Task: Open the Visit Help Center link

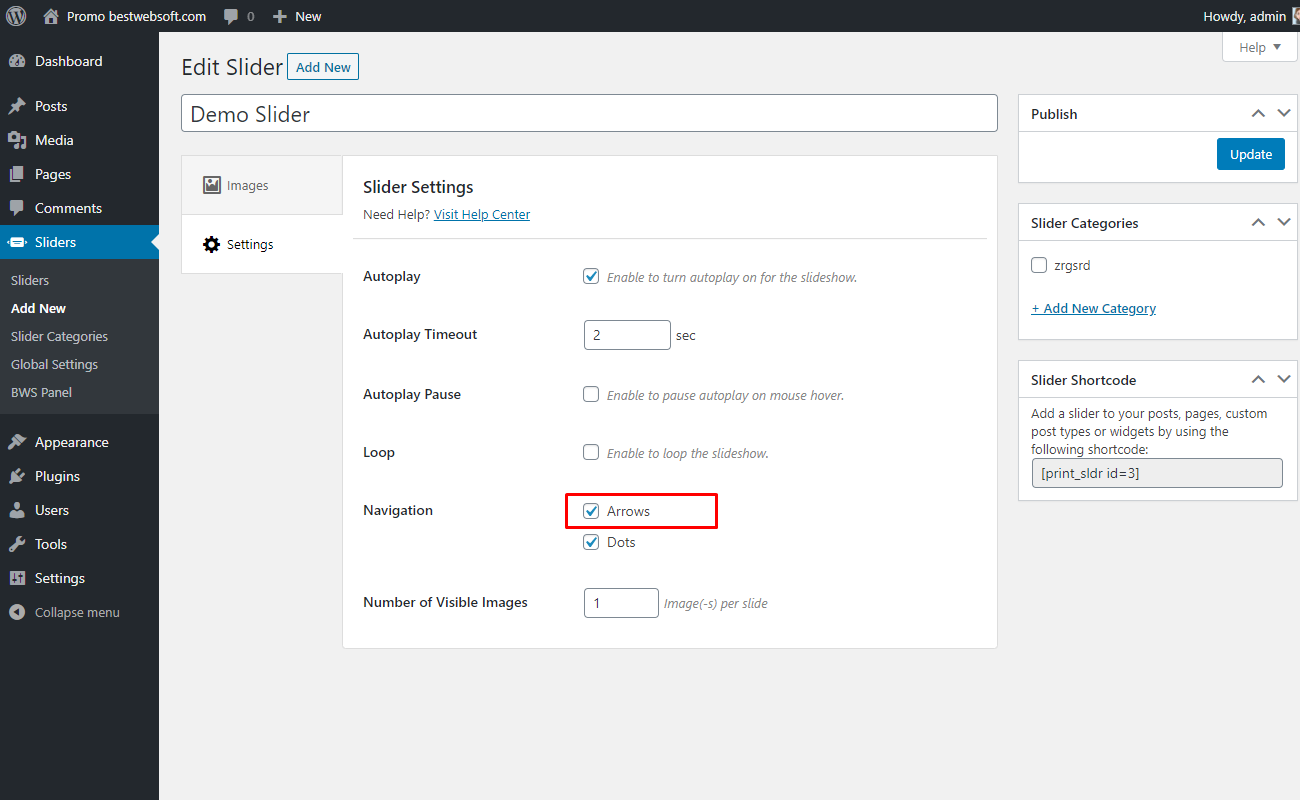Action: 482,214
